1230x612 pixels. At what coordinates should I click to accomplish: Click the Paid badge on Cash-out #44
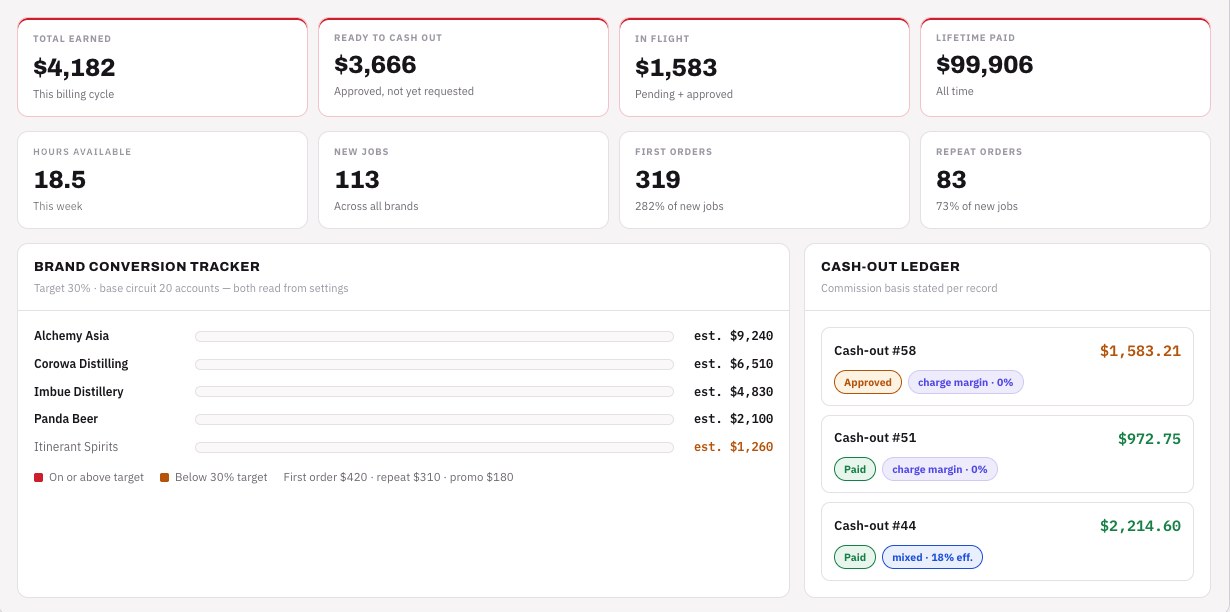point(855,557)
